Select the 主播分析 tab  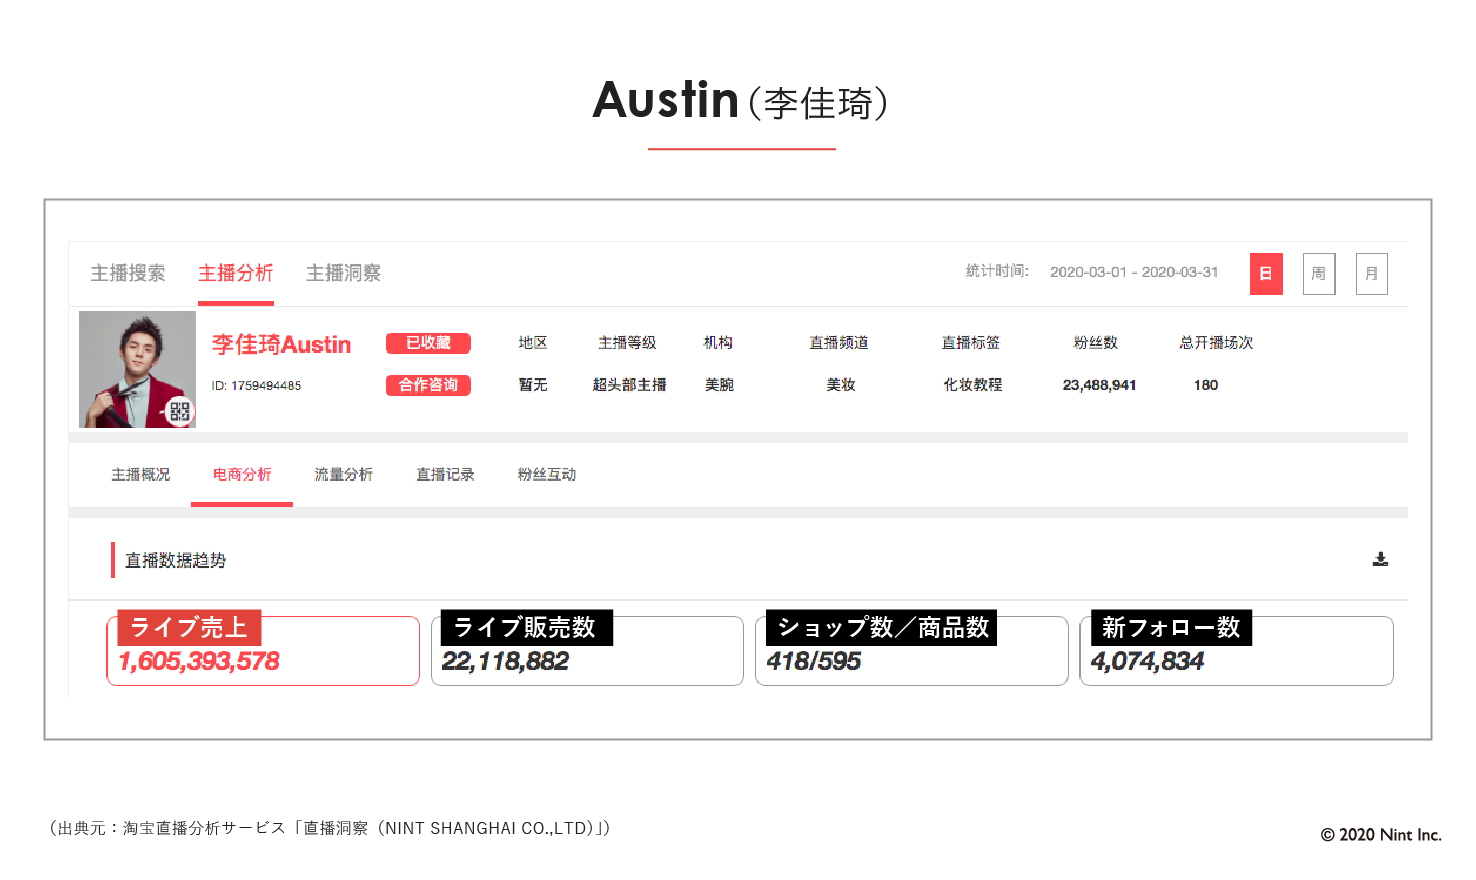[235, 273]
